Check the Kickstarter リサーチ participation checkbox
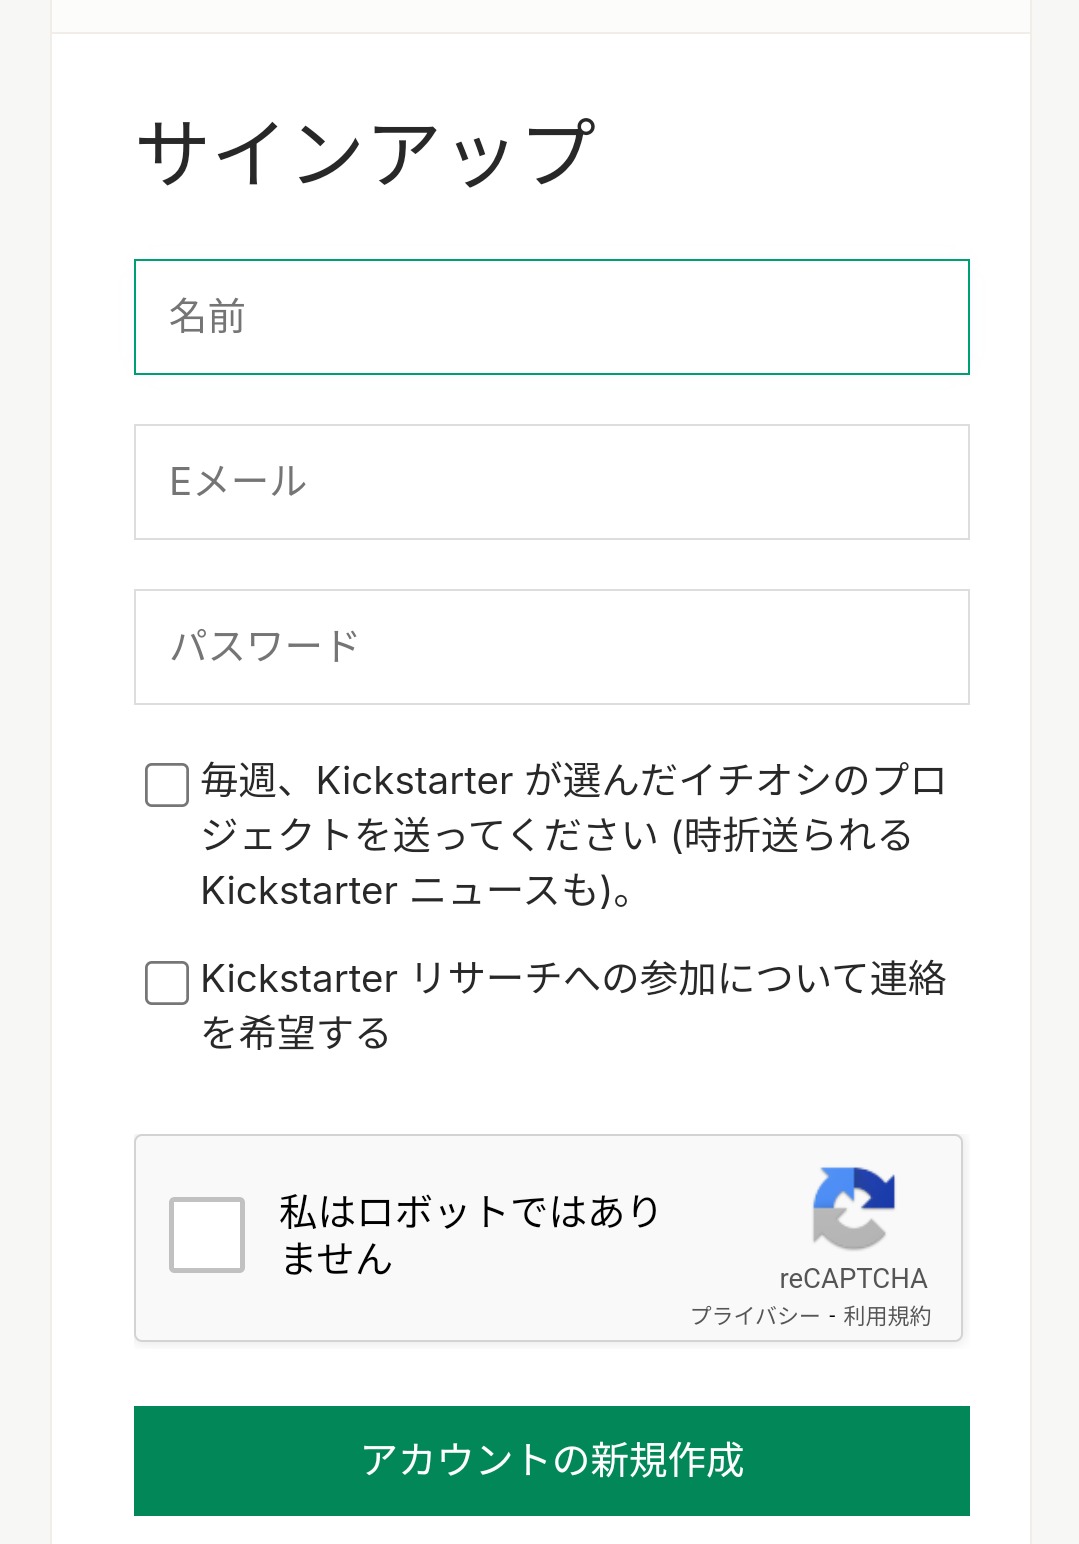This screenshot has height=1544, width=1079. 167,982
